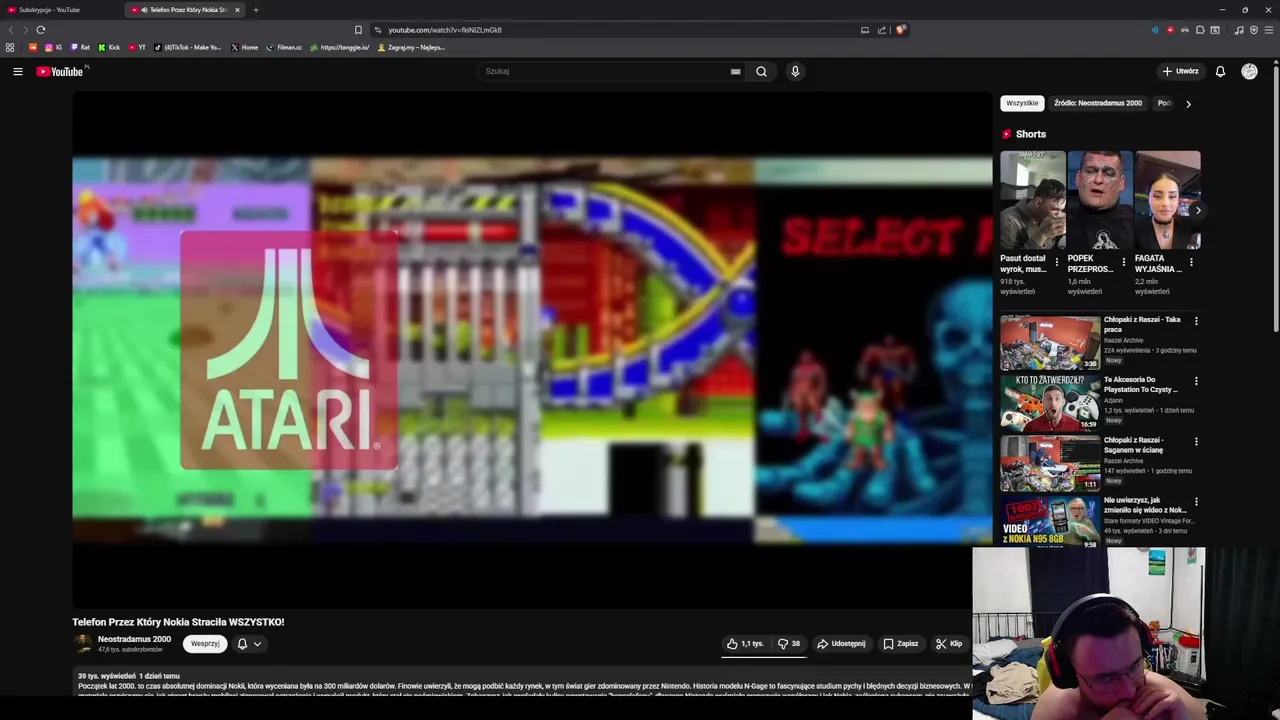Image resolution: width=1280 pixels, height=720 pixels.
Task: Open KTO TO ZATWIERDZIŁ?! video thumbnail
Action: (x=1050, y=403)
